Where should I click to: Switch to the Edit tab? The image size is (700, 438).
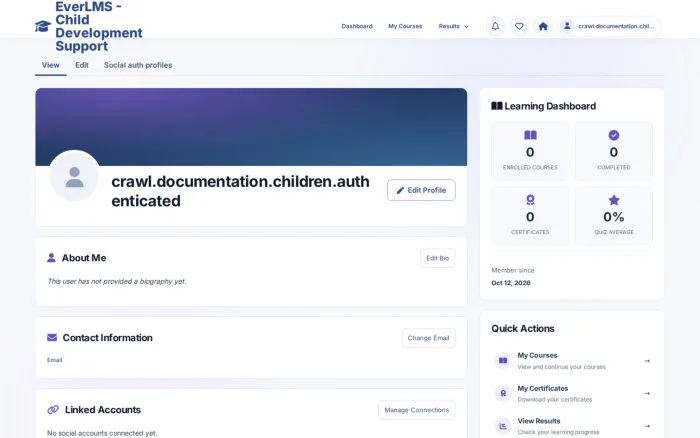click(x=82, y=65)
